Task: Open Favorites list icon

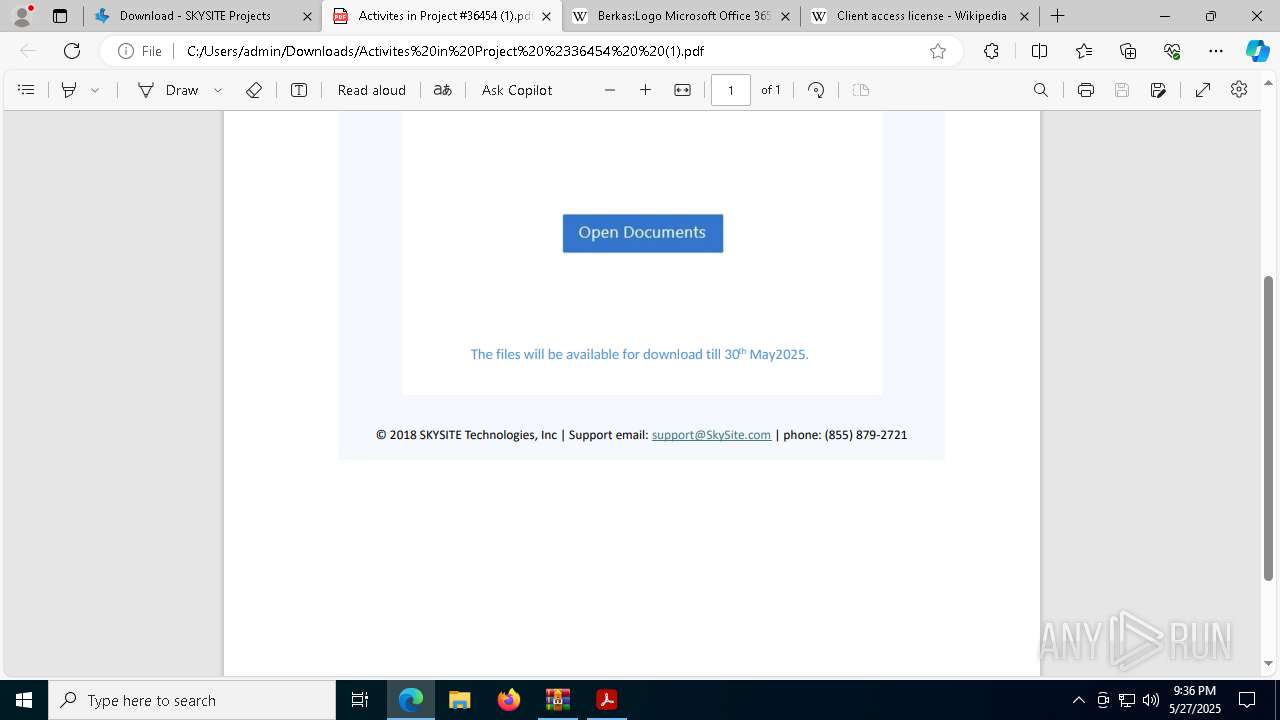Action: [1084, 51]
